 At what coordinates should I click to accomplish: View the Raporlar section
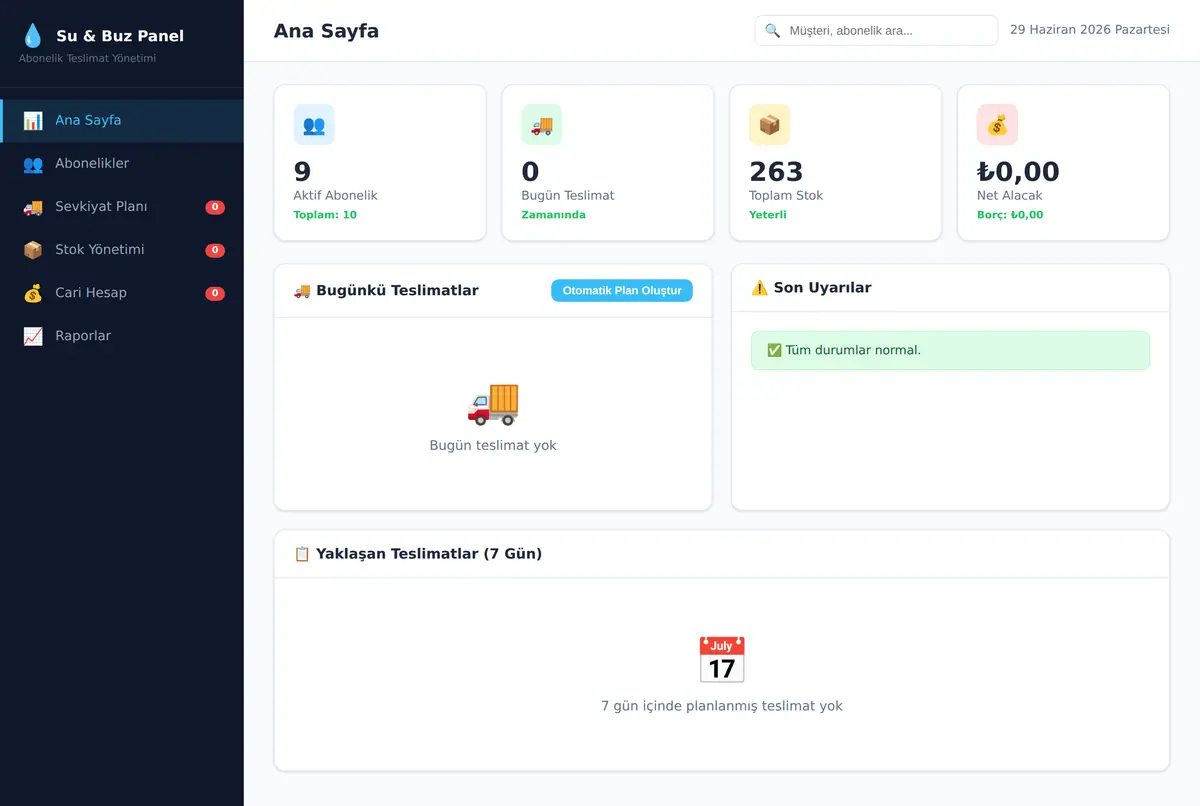[x=122, y=336]
